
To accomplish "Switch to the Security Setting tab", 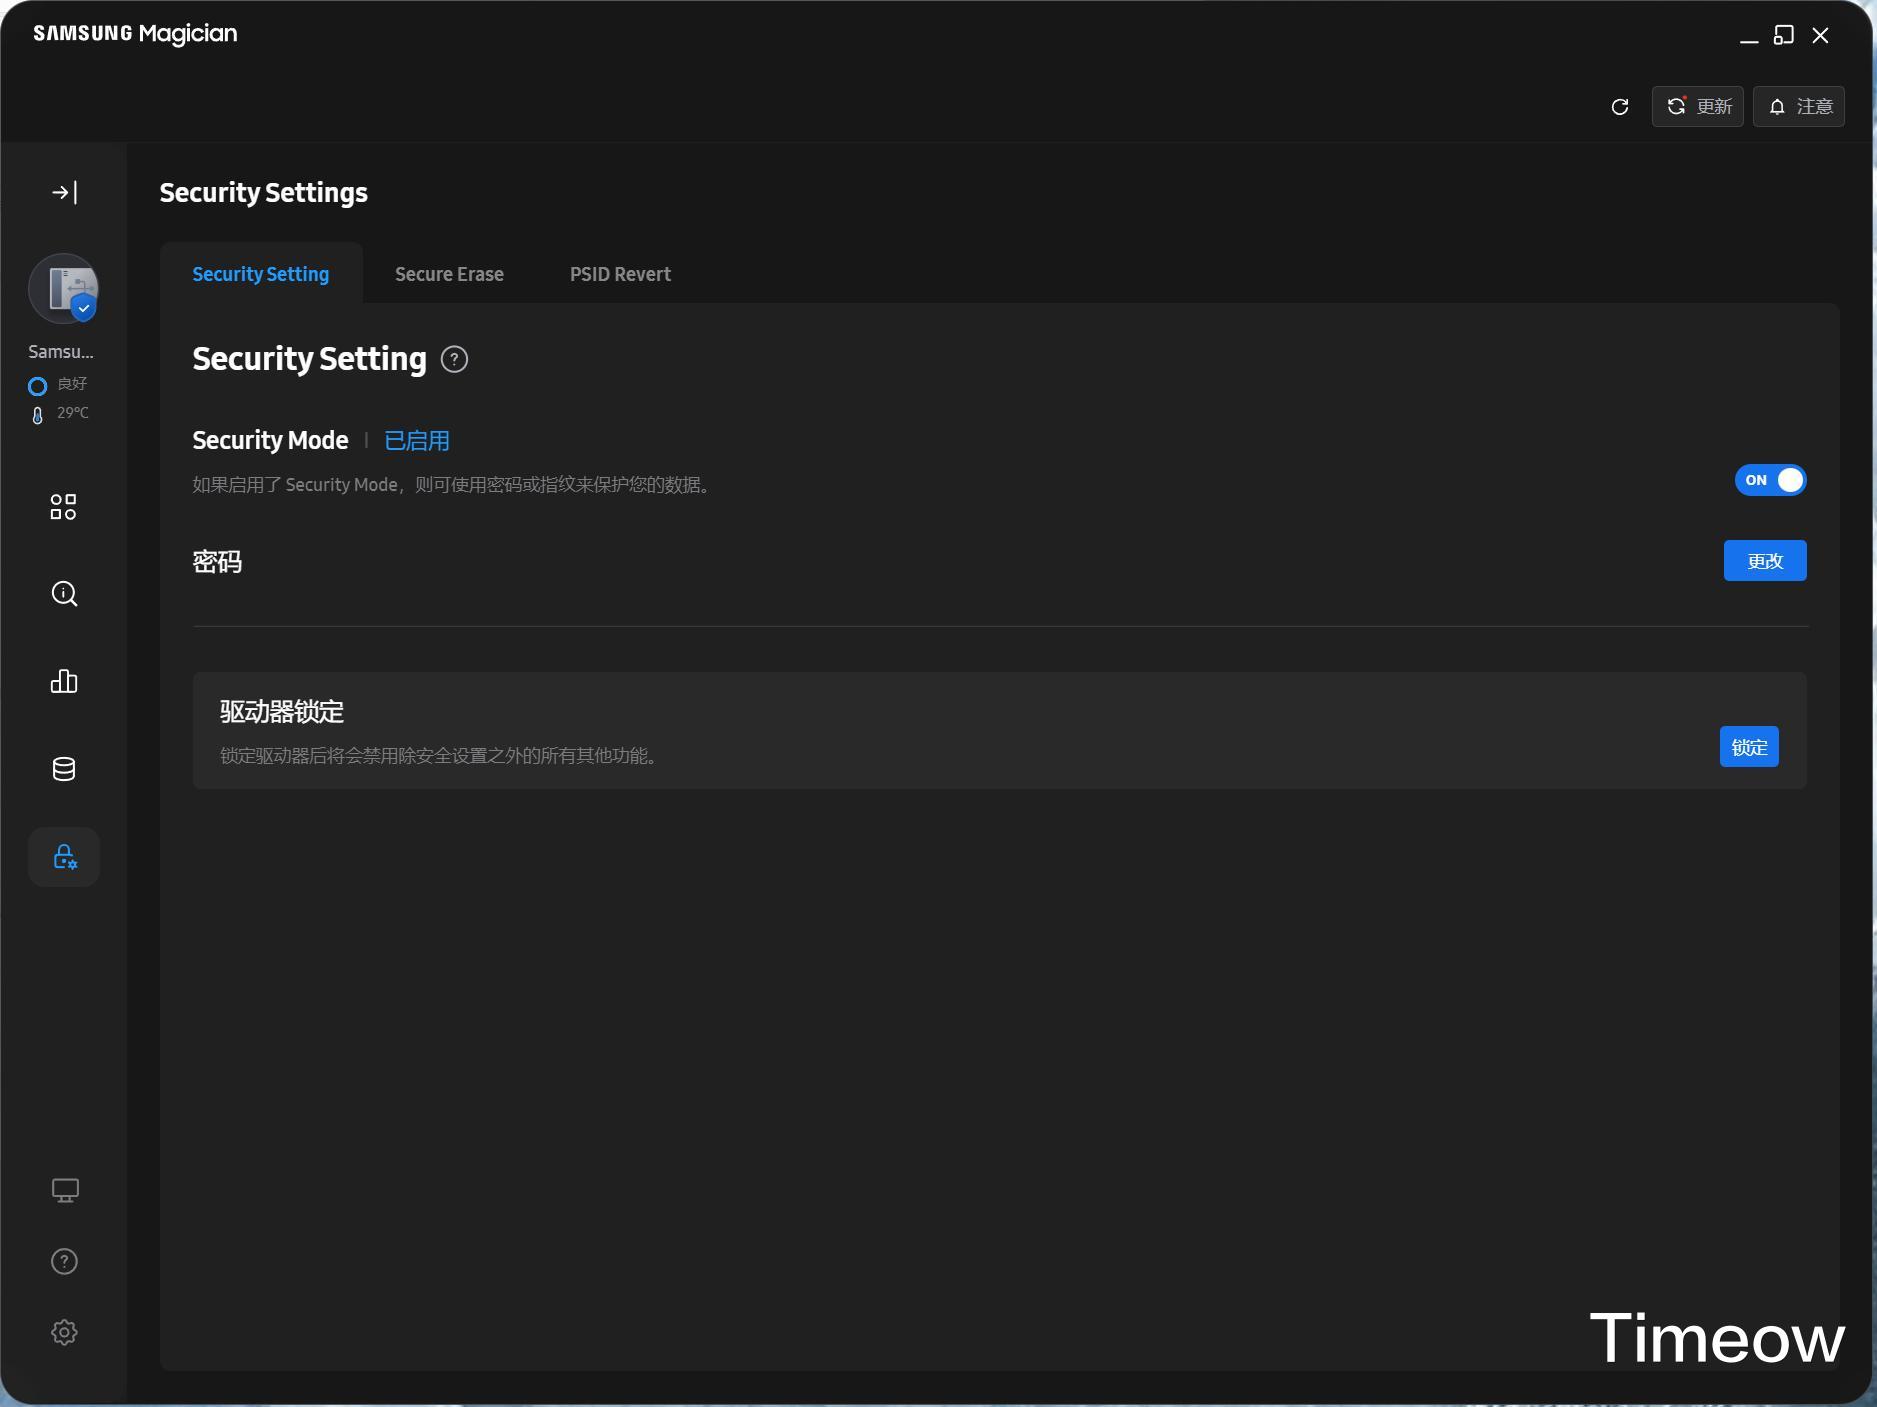I will click(261, 274).
